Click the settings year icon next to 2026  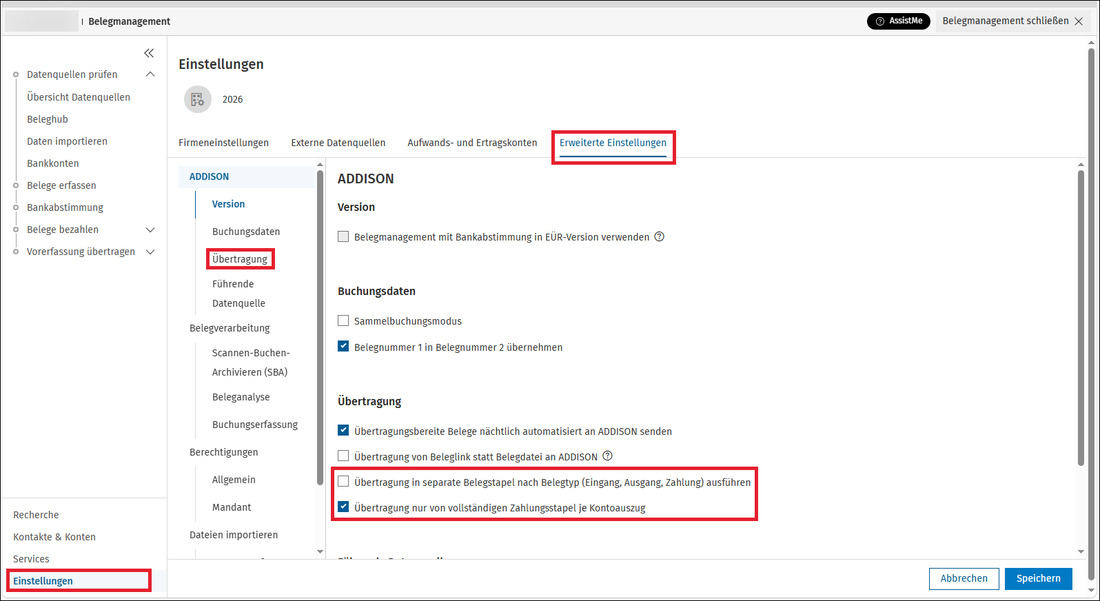[x=198, y=100]
